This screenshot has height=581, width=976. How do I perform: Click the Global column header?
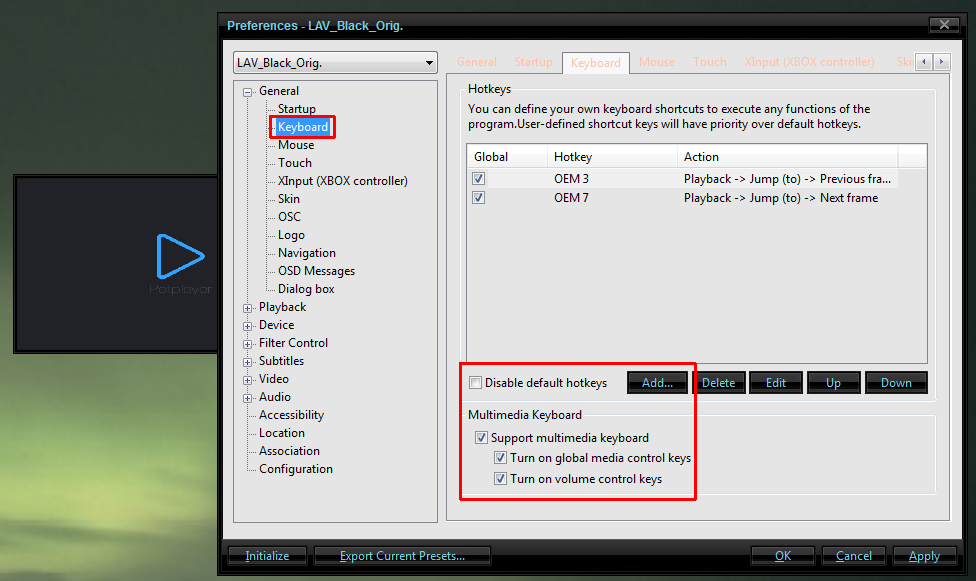click(507, 157)
